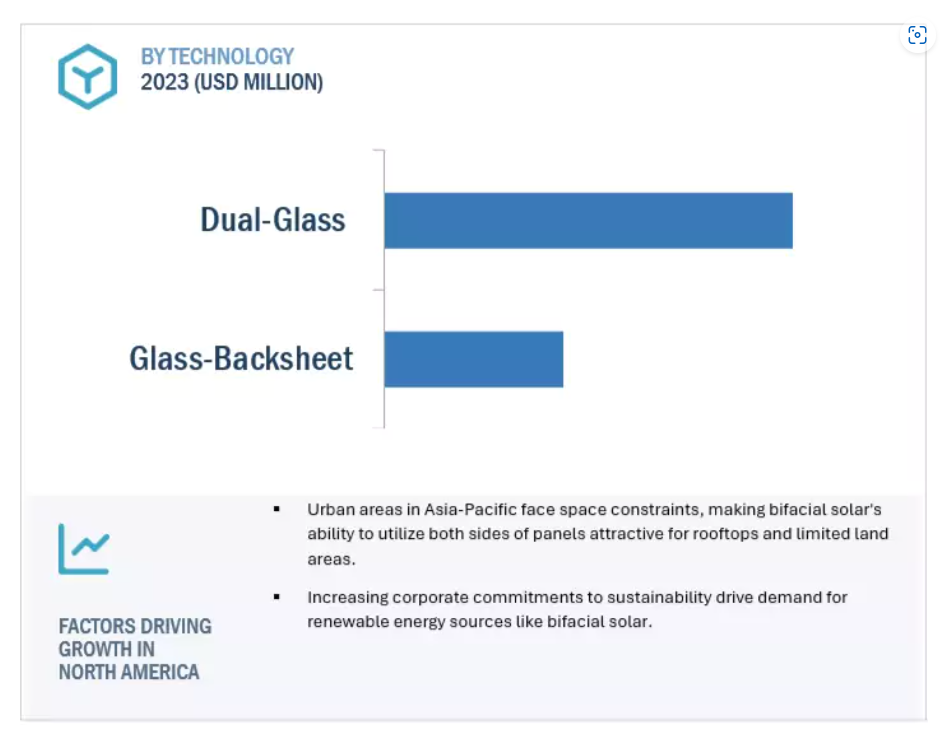The image size is (952, 741).
Task: Click the first bullet point marker
Action: [x=277, y=509]
